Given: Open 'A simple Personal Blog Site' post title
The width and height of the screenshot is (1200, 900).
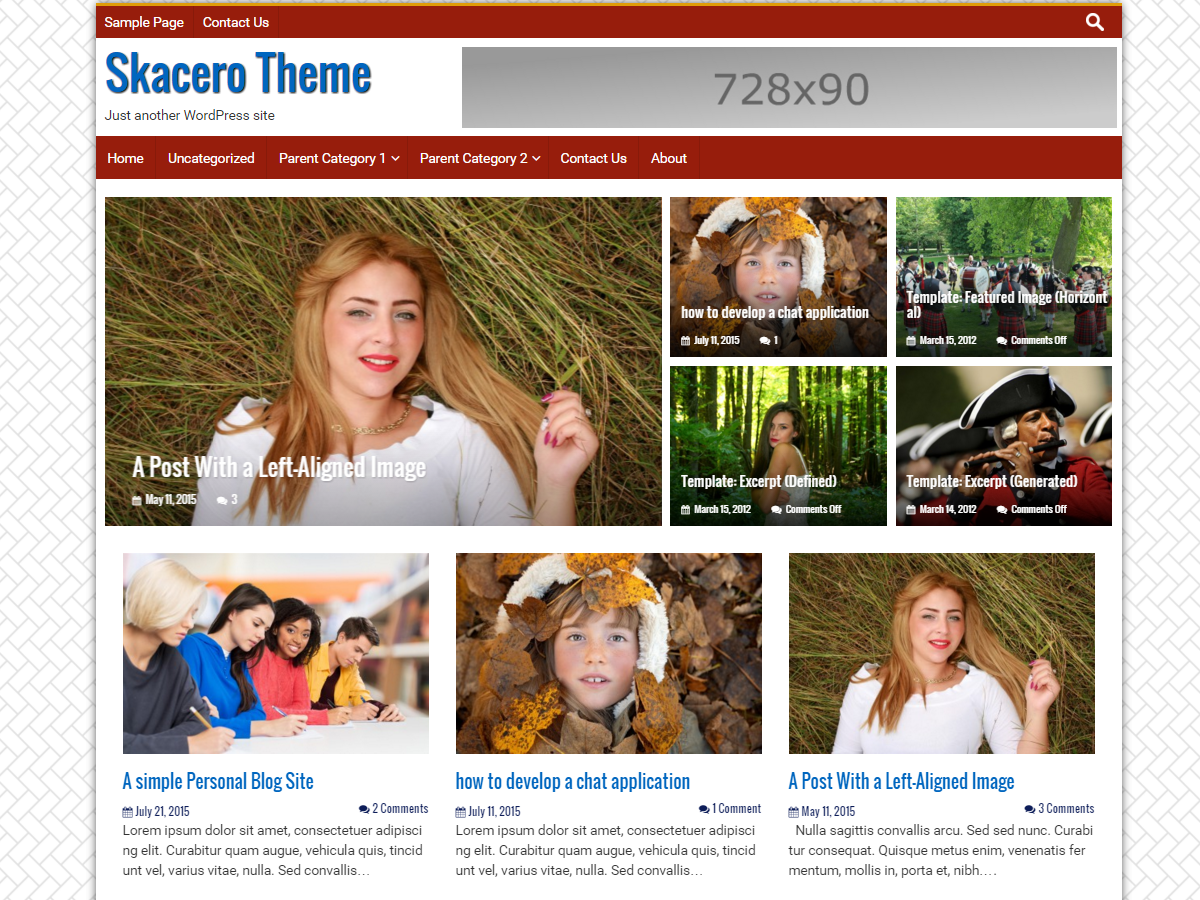Looking at the screenshot, I should pyautogui.click(x=218, y=781).
